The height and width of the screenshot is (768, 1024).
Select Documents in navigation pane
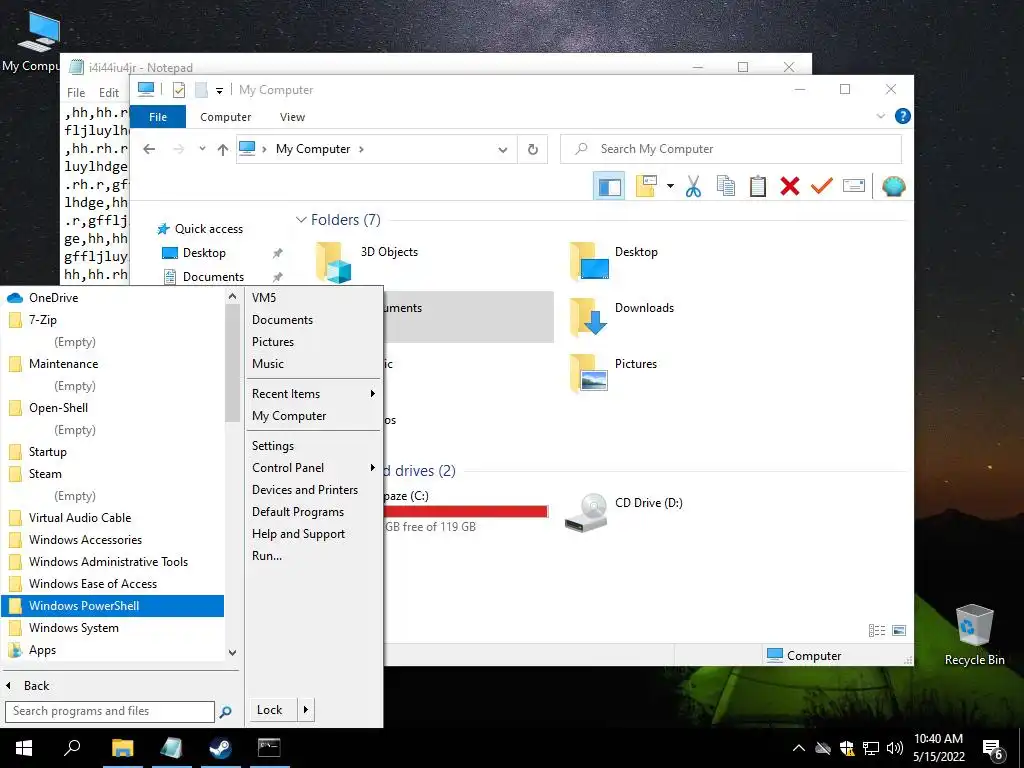(214, 277)
